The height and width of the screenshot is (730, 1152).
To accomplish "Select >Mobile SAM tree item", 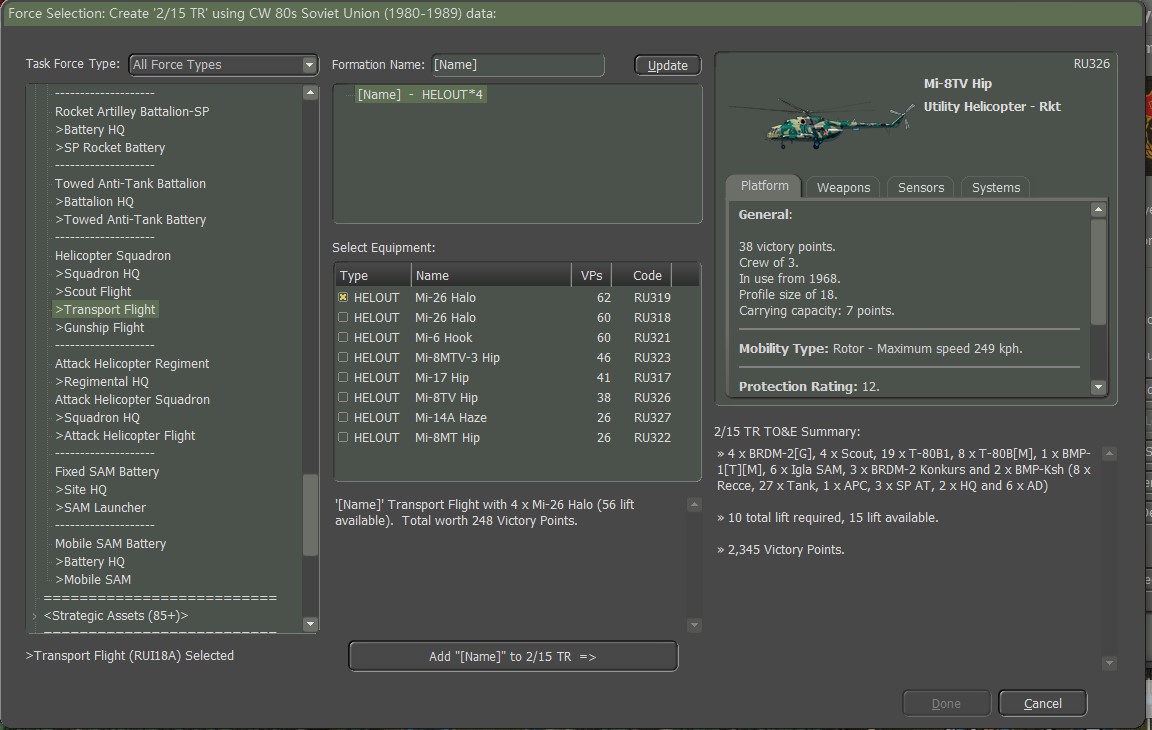I will [93, 579].
